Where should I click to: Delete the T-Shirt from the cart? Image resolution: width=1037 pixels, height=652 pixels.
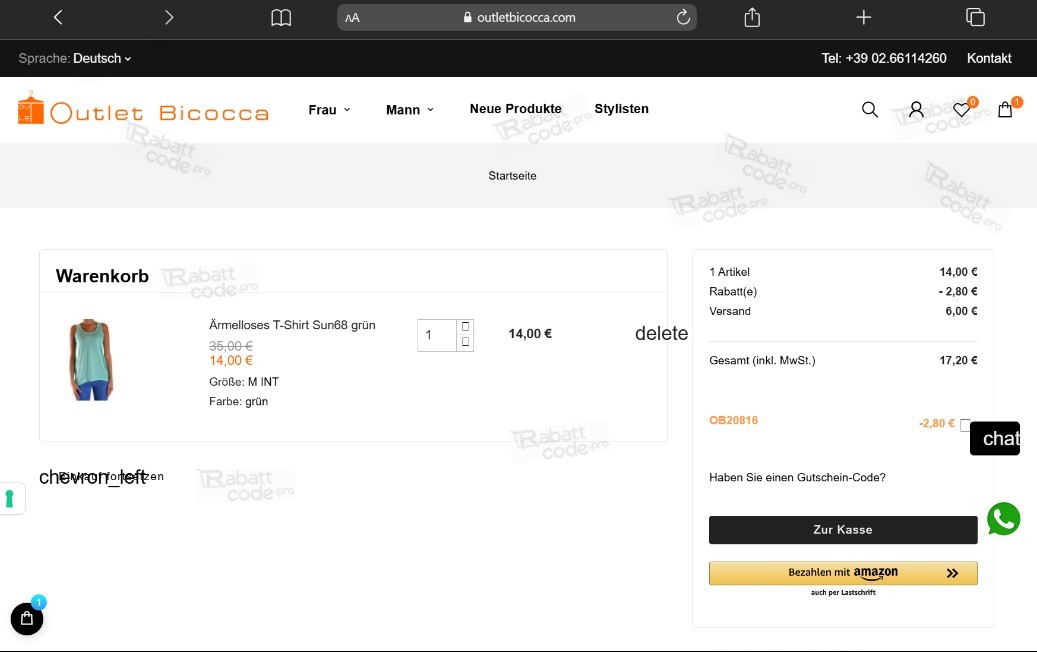pyautogui.click(x=661, y=333)
